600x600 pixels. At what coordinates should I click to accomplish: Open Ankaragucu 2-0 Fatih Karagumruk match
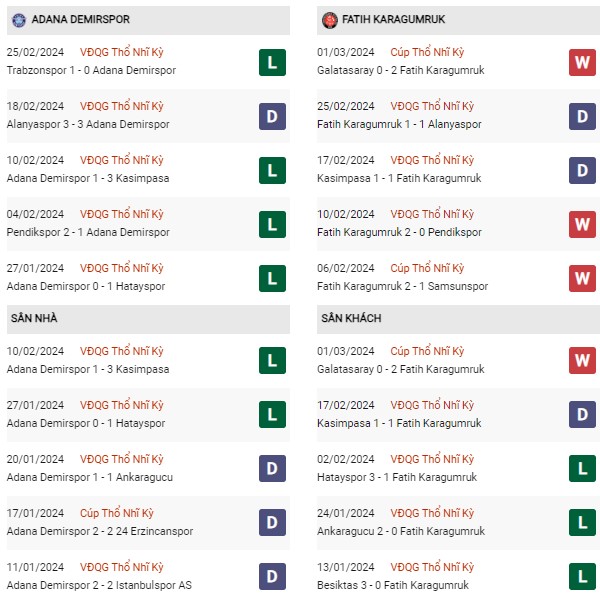pos(398,531)
